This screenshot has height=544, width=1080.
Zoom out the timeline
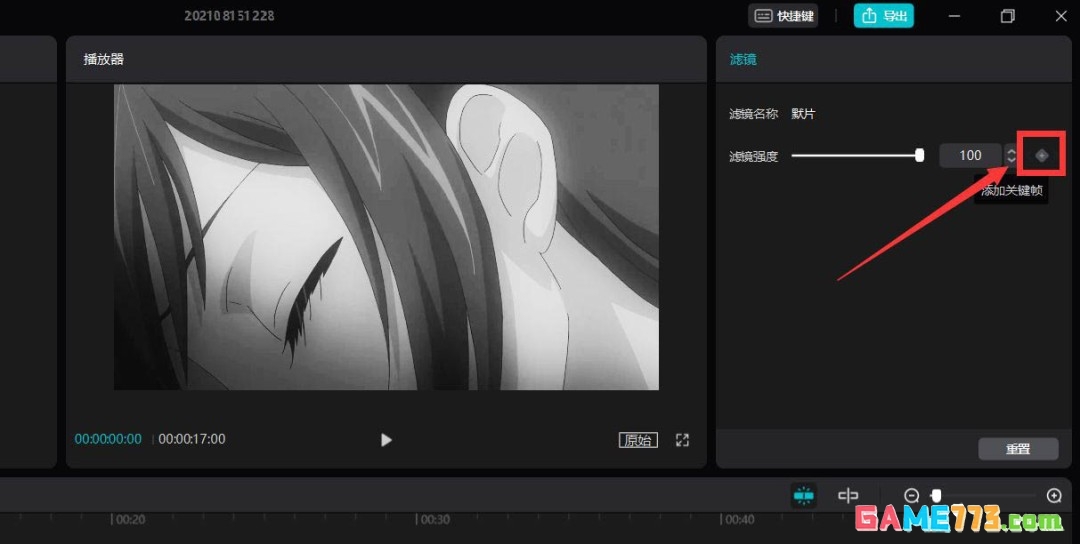pyautogui.click(x=911, y=495)
